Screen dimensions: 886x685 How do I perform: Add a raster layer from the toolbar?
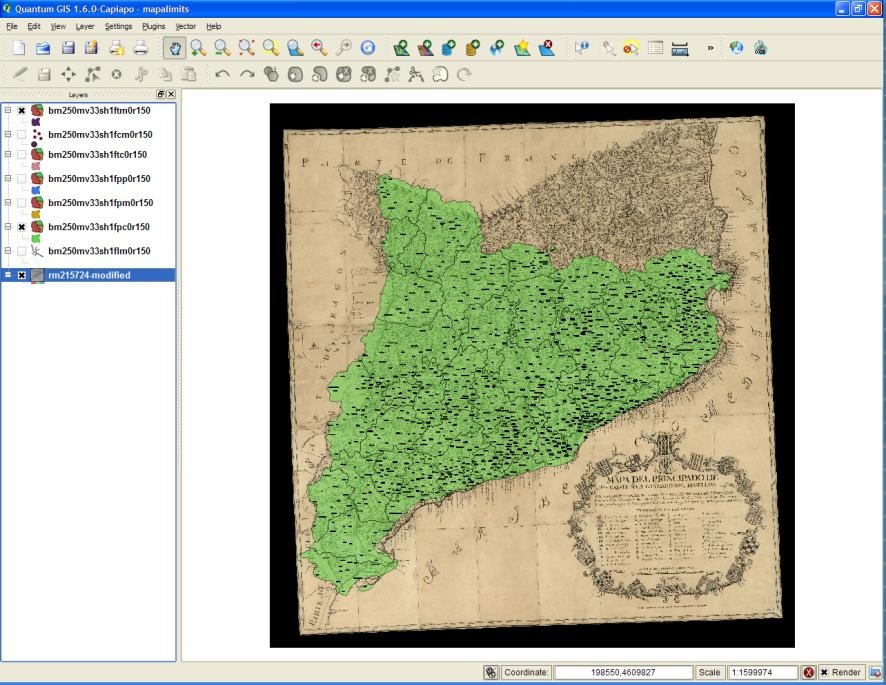point(425,48)
